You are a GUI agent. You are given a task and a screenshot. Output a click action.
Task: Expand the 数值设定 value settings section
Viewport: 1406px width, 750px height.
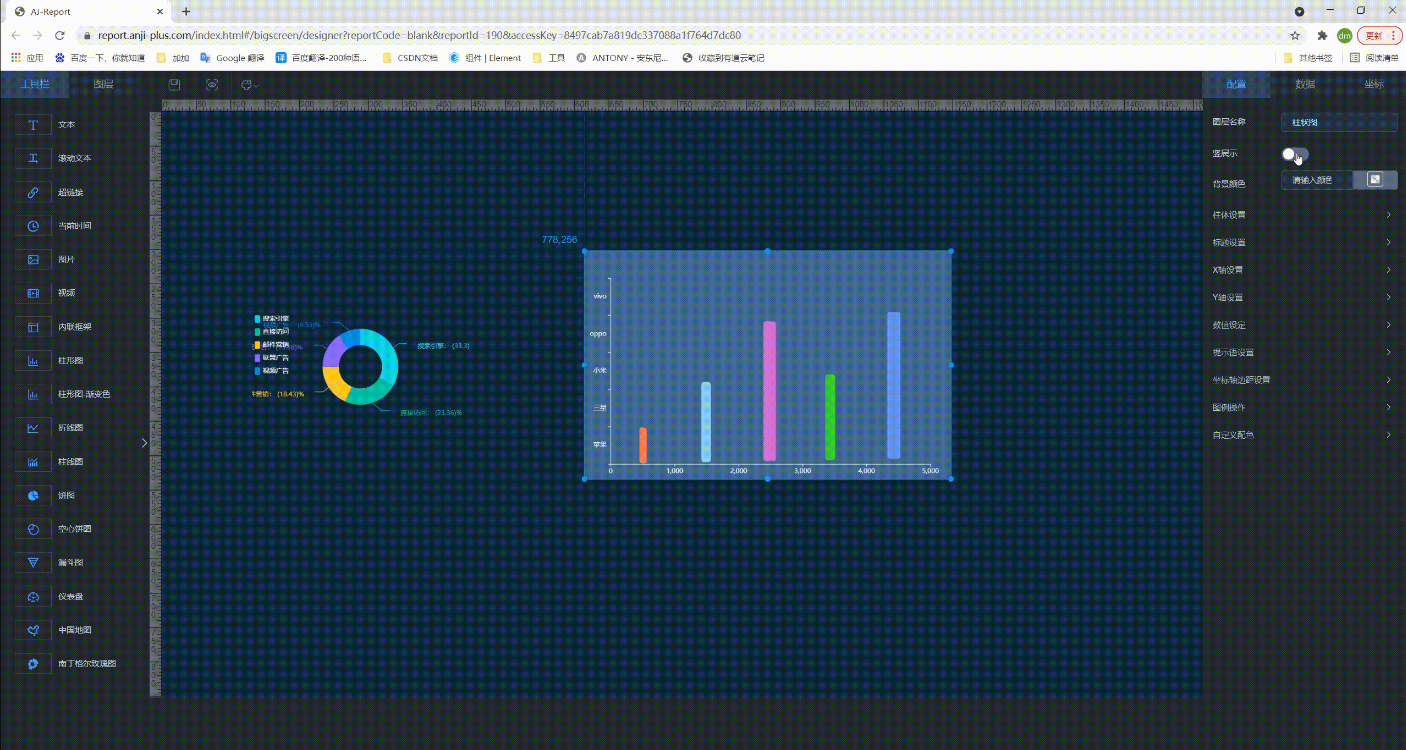click(x=1301, y=325)
